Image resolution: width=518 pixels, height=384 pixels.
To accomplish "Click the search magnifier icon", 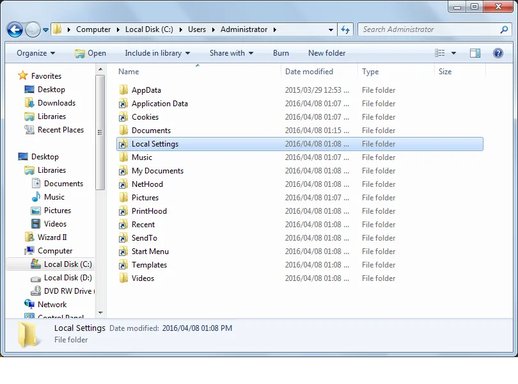I will pyautogui.click(x=504, y=30).
